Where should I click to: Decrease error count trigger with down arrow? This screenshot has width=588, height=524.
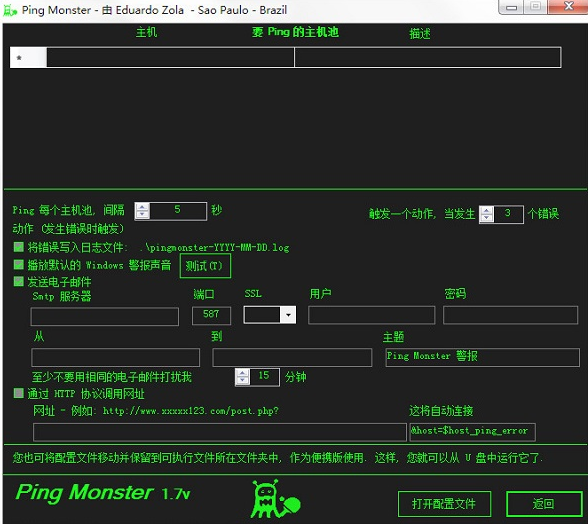pyautogui.click(x=486, y=219)
